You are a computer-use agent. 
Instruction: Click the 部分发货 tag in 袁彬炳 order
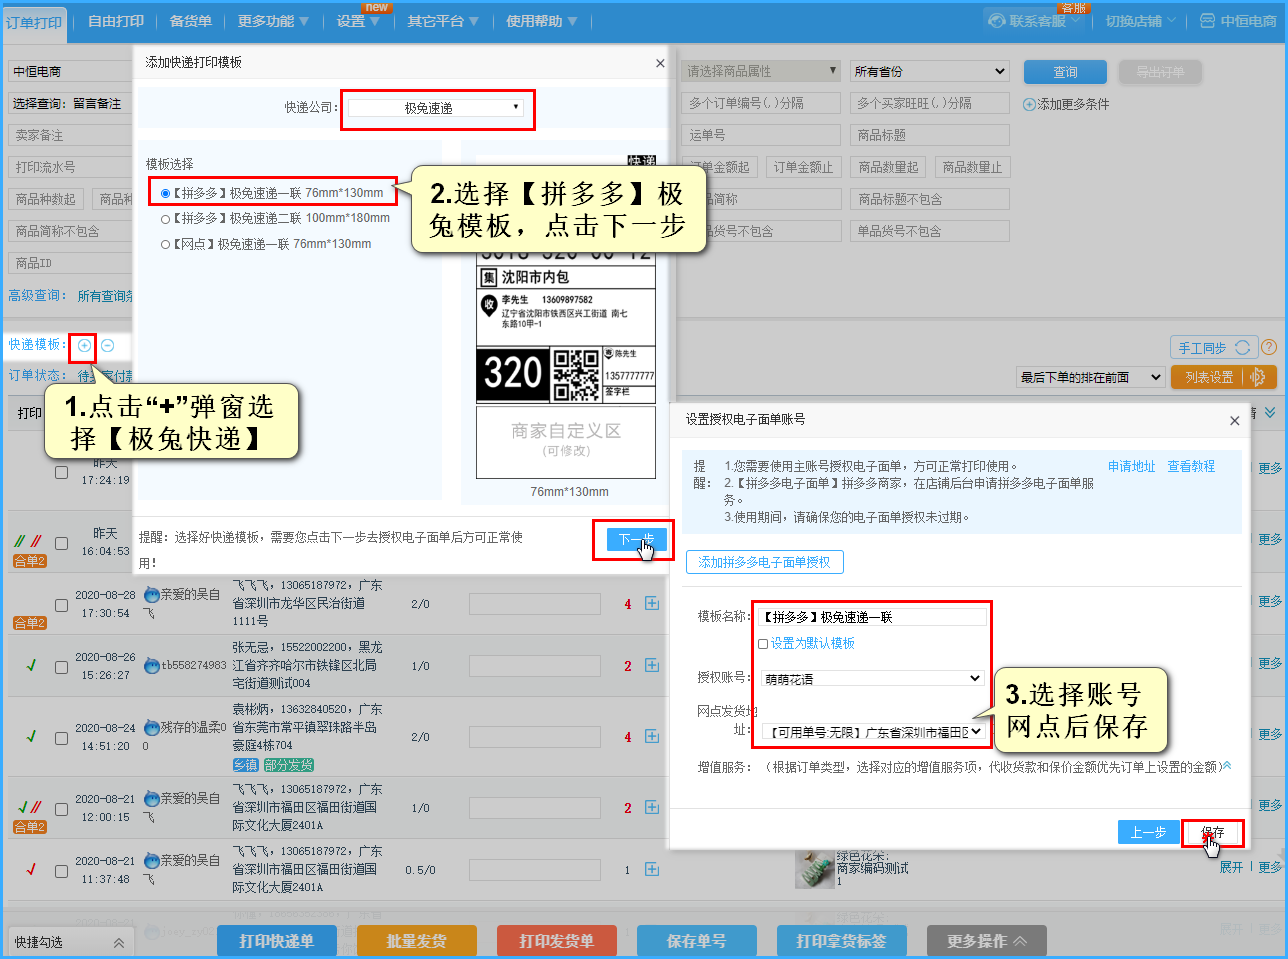click(x=289, y=765)
